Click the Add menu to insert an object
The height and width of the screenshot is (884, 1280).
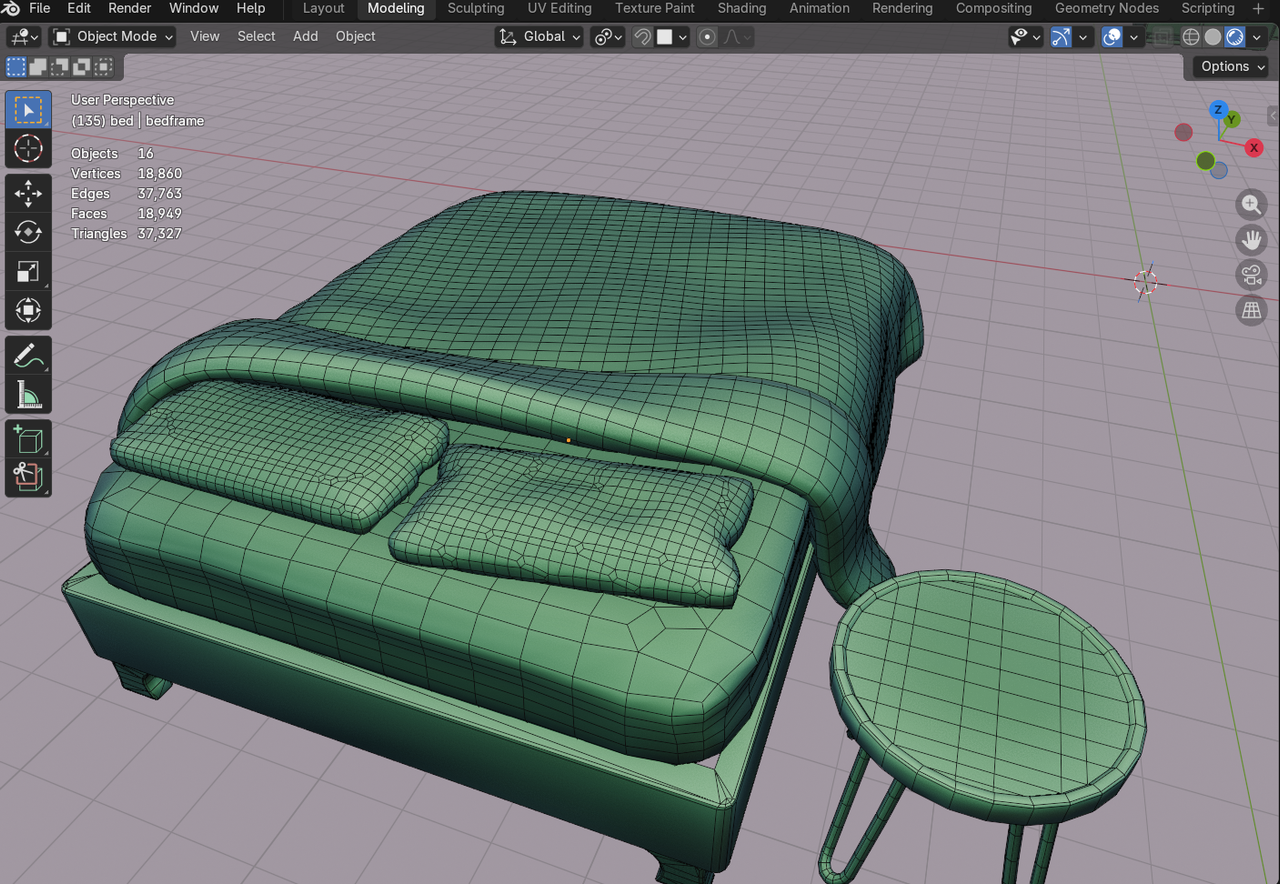(305, 36)
